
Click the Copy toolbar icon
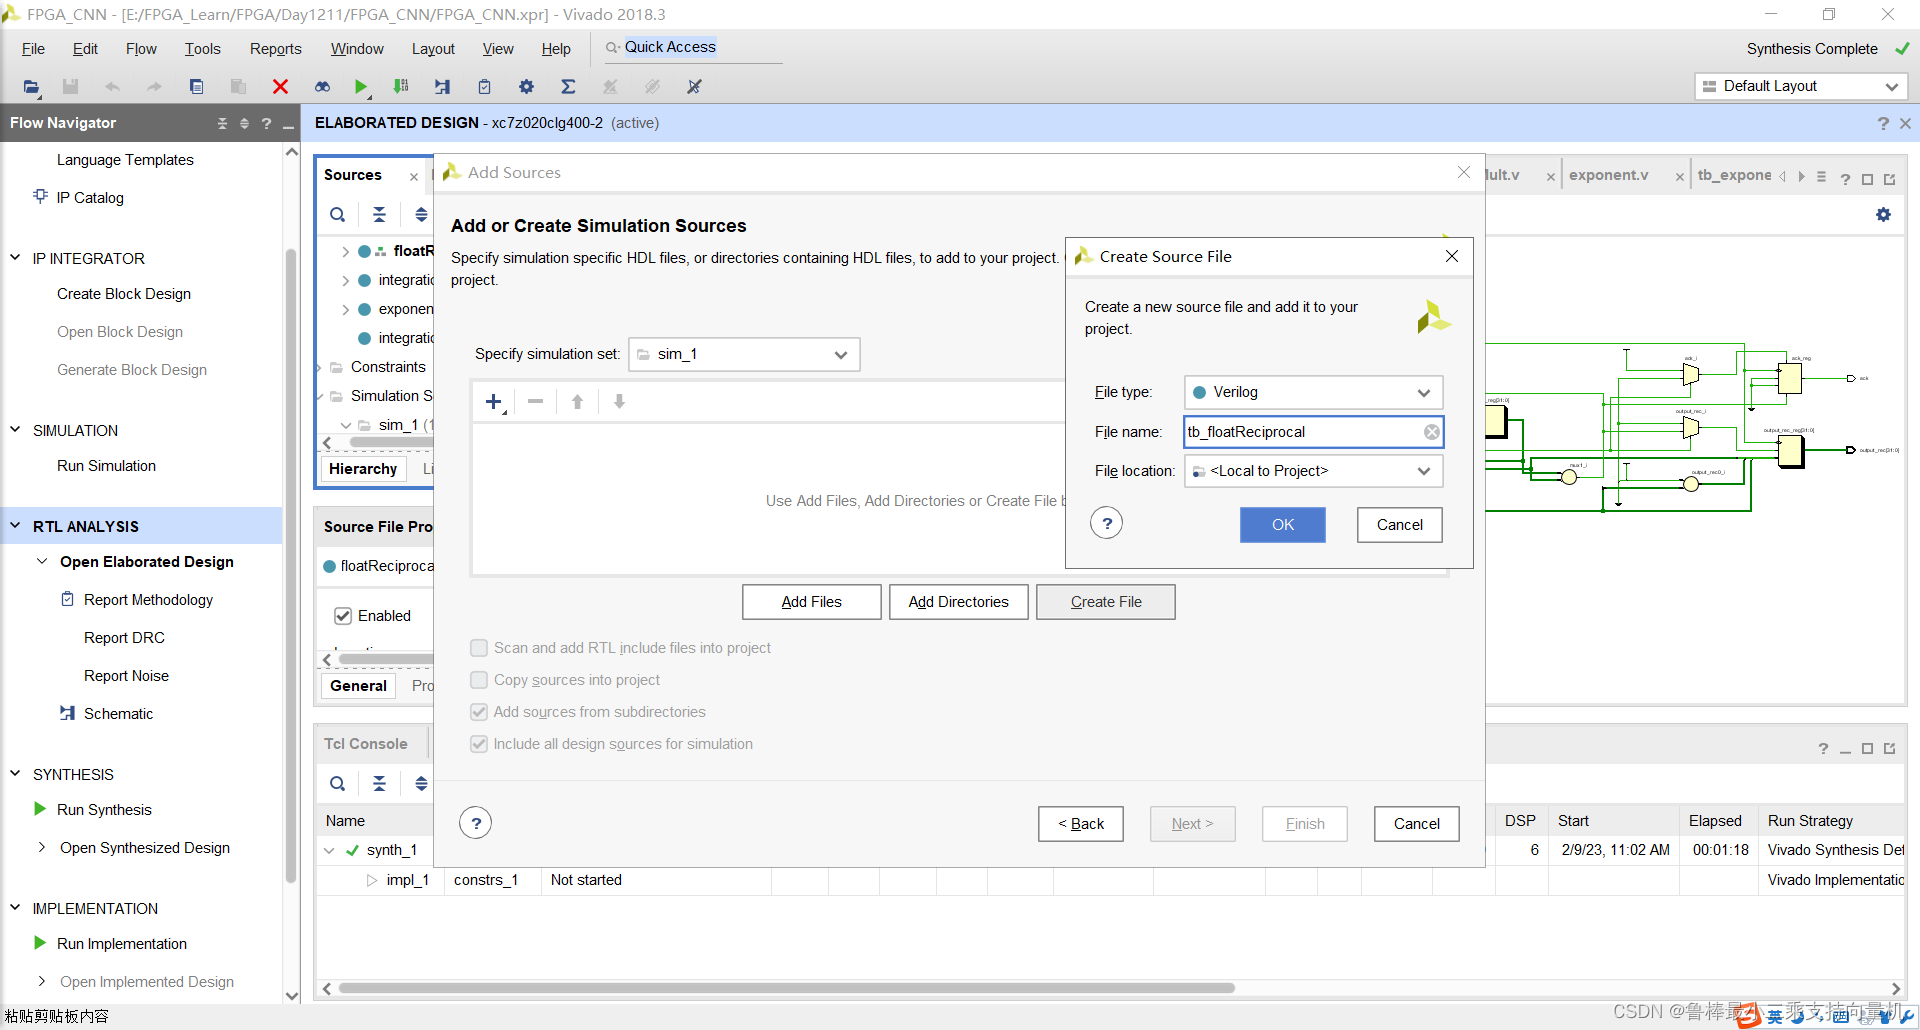tap(196, 87)
